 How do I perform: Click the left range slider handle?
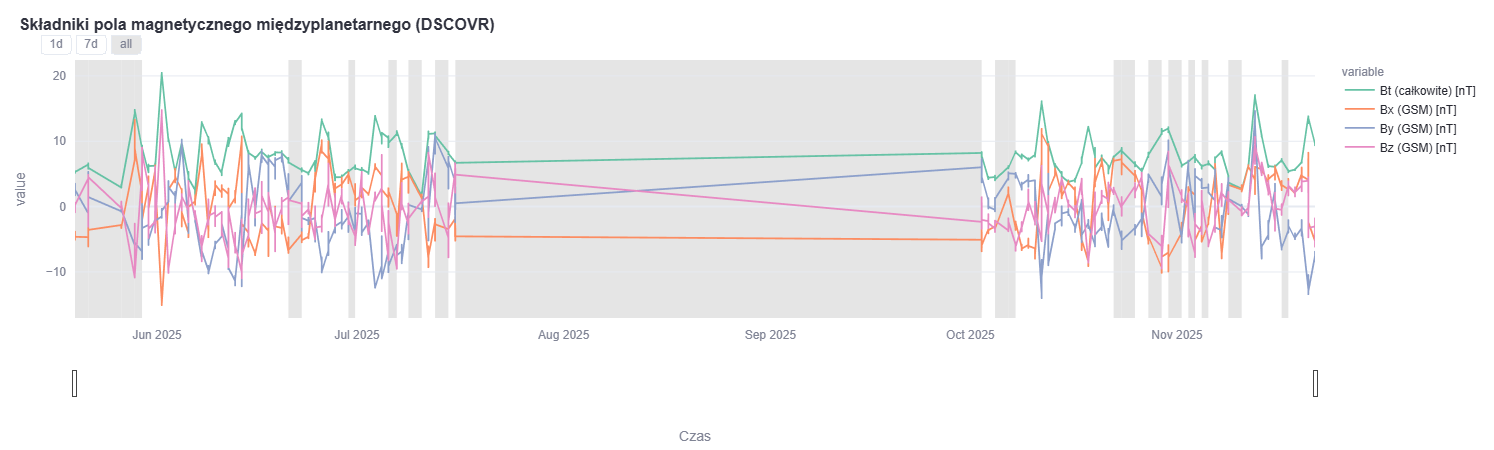75,383
